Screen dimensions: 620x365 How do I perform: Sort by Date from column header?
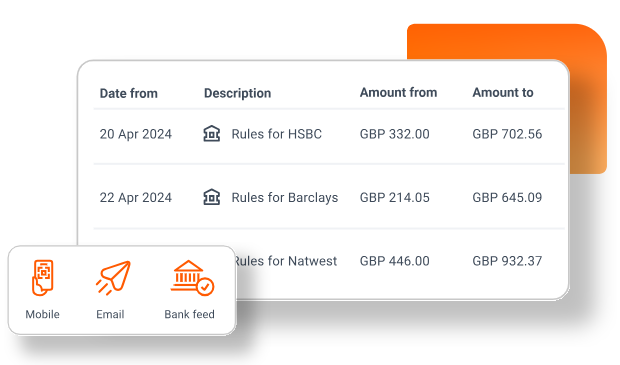click(x=129, y=93)
